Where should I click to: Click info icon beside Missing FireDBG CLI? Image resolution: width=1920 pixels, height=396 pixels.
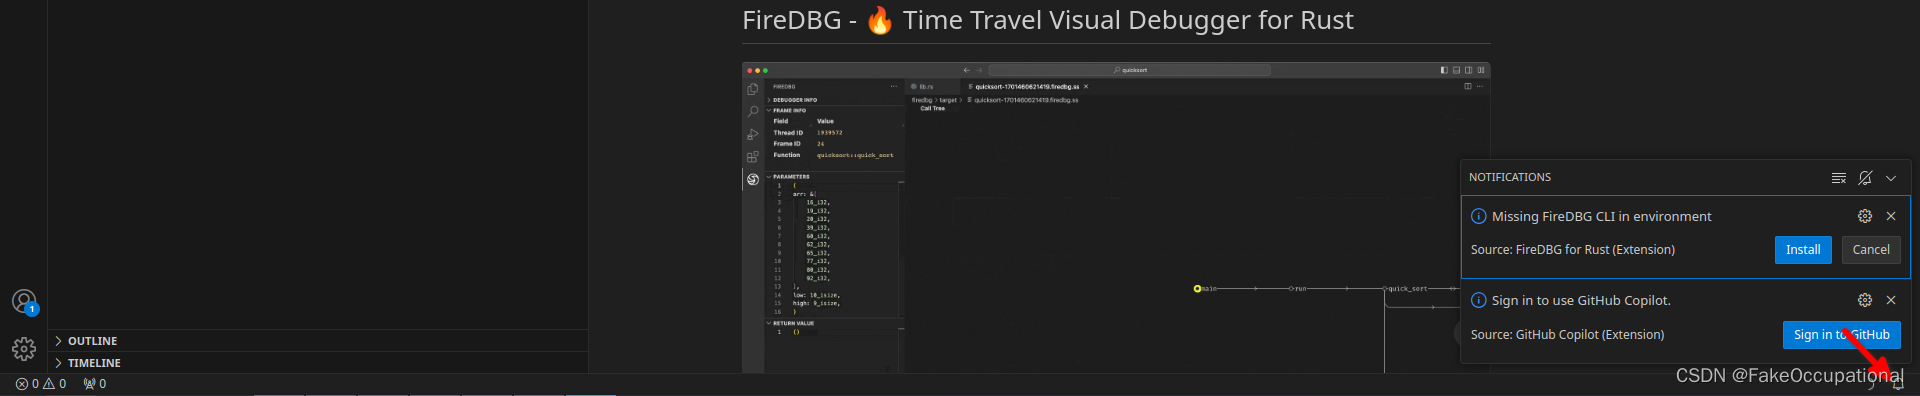click(x=1479, y=216)
